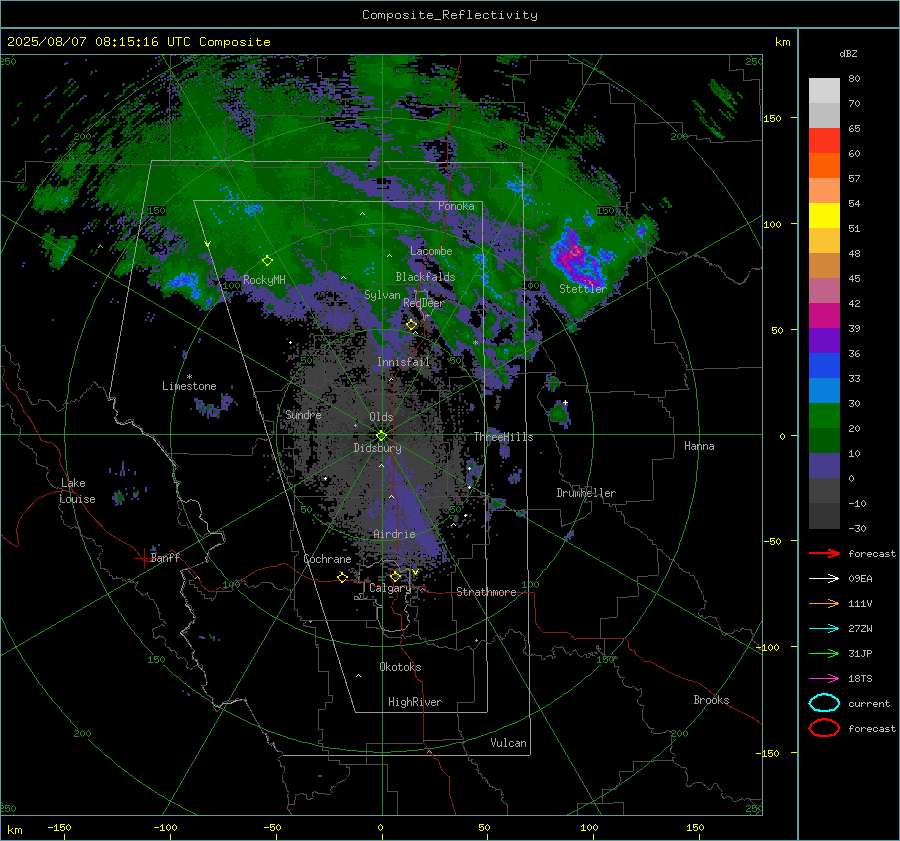The height and width of the screenshot is (841, 900).
Task: Click the red forecast arrow legend icon
Action: tap(824, 553)
